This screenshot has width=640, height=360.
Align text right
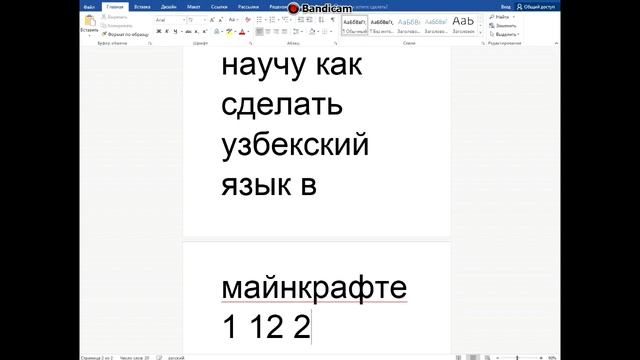pyautogui.click(x=276, y=31)
